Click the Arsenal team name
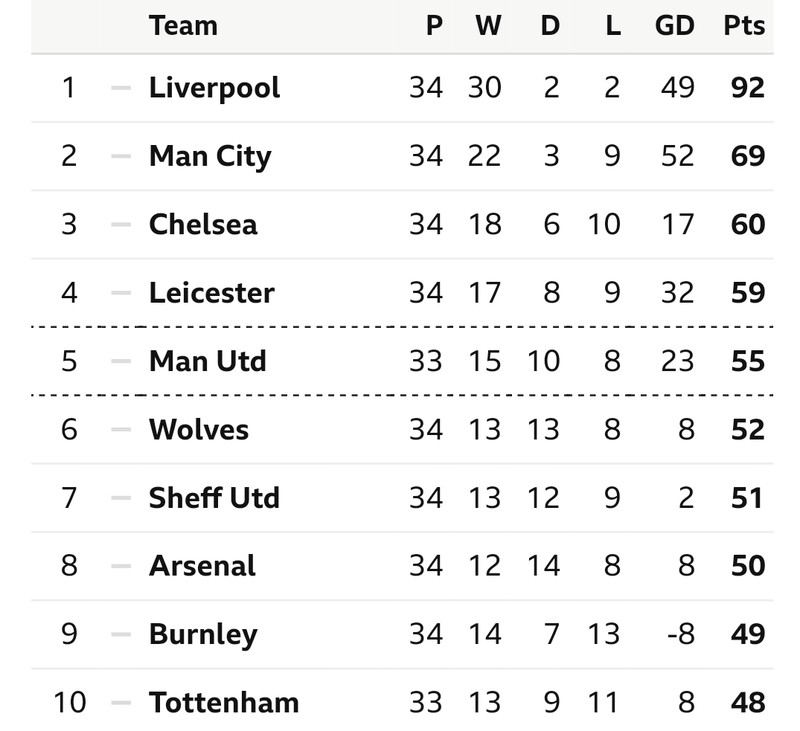This screenshot has height=731, width=800. pos(202,566)
